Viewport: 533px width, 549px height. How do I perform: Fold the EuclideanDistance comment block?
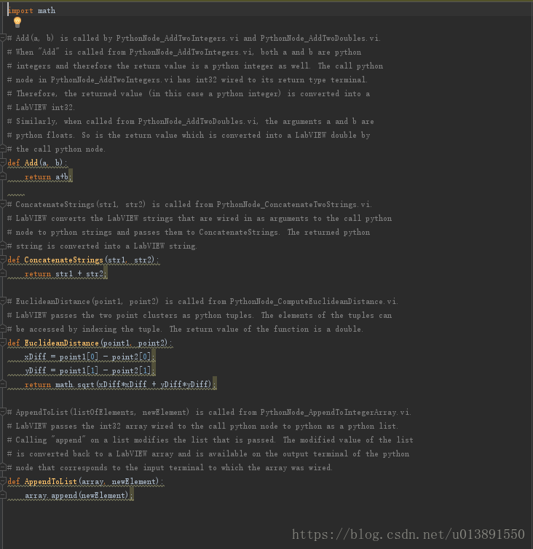[x=3, y=301]
